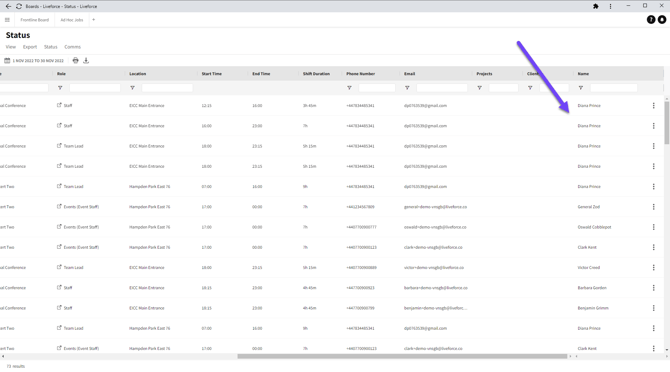Select the oswald-demo email cell
The height and width of the screenshot is (372, 670).
(x=435, y=227)
